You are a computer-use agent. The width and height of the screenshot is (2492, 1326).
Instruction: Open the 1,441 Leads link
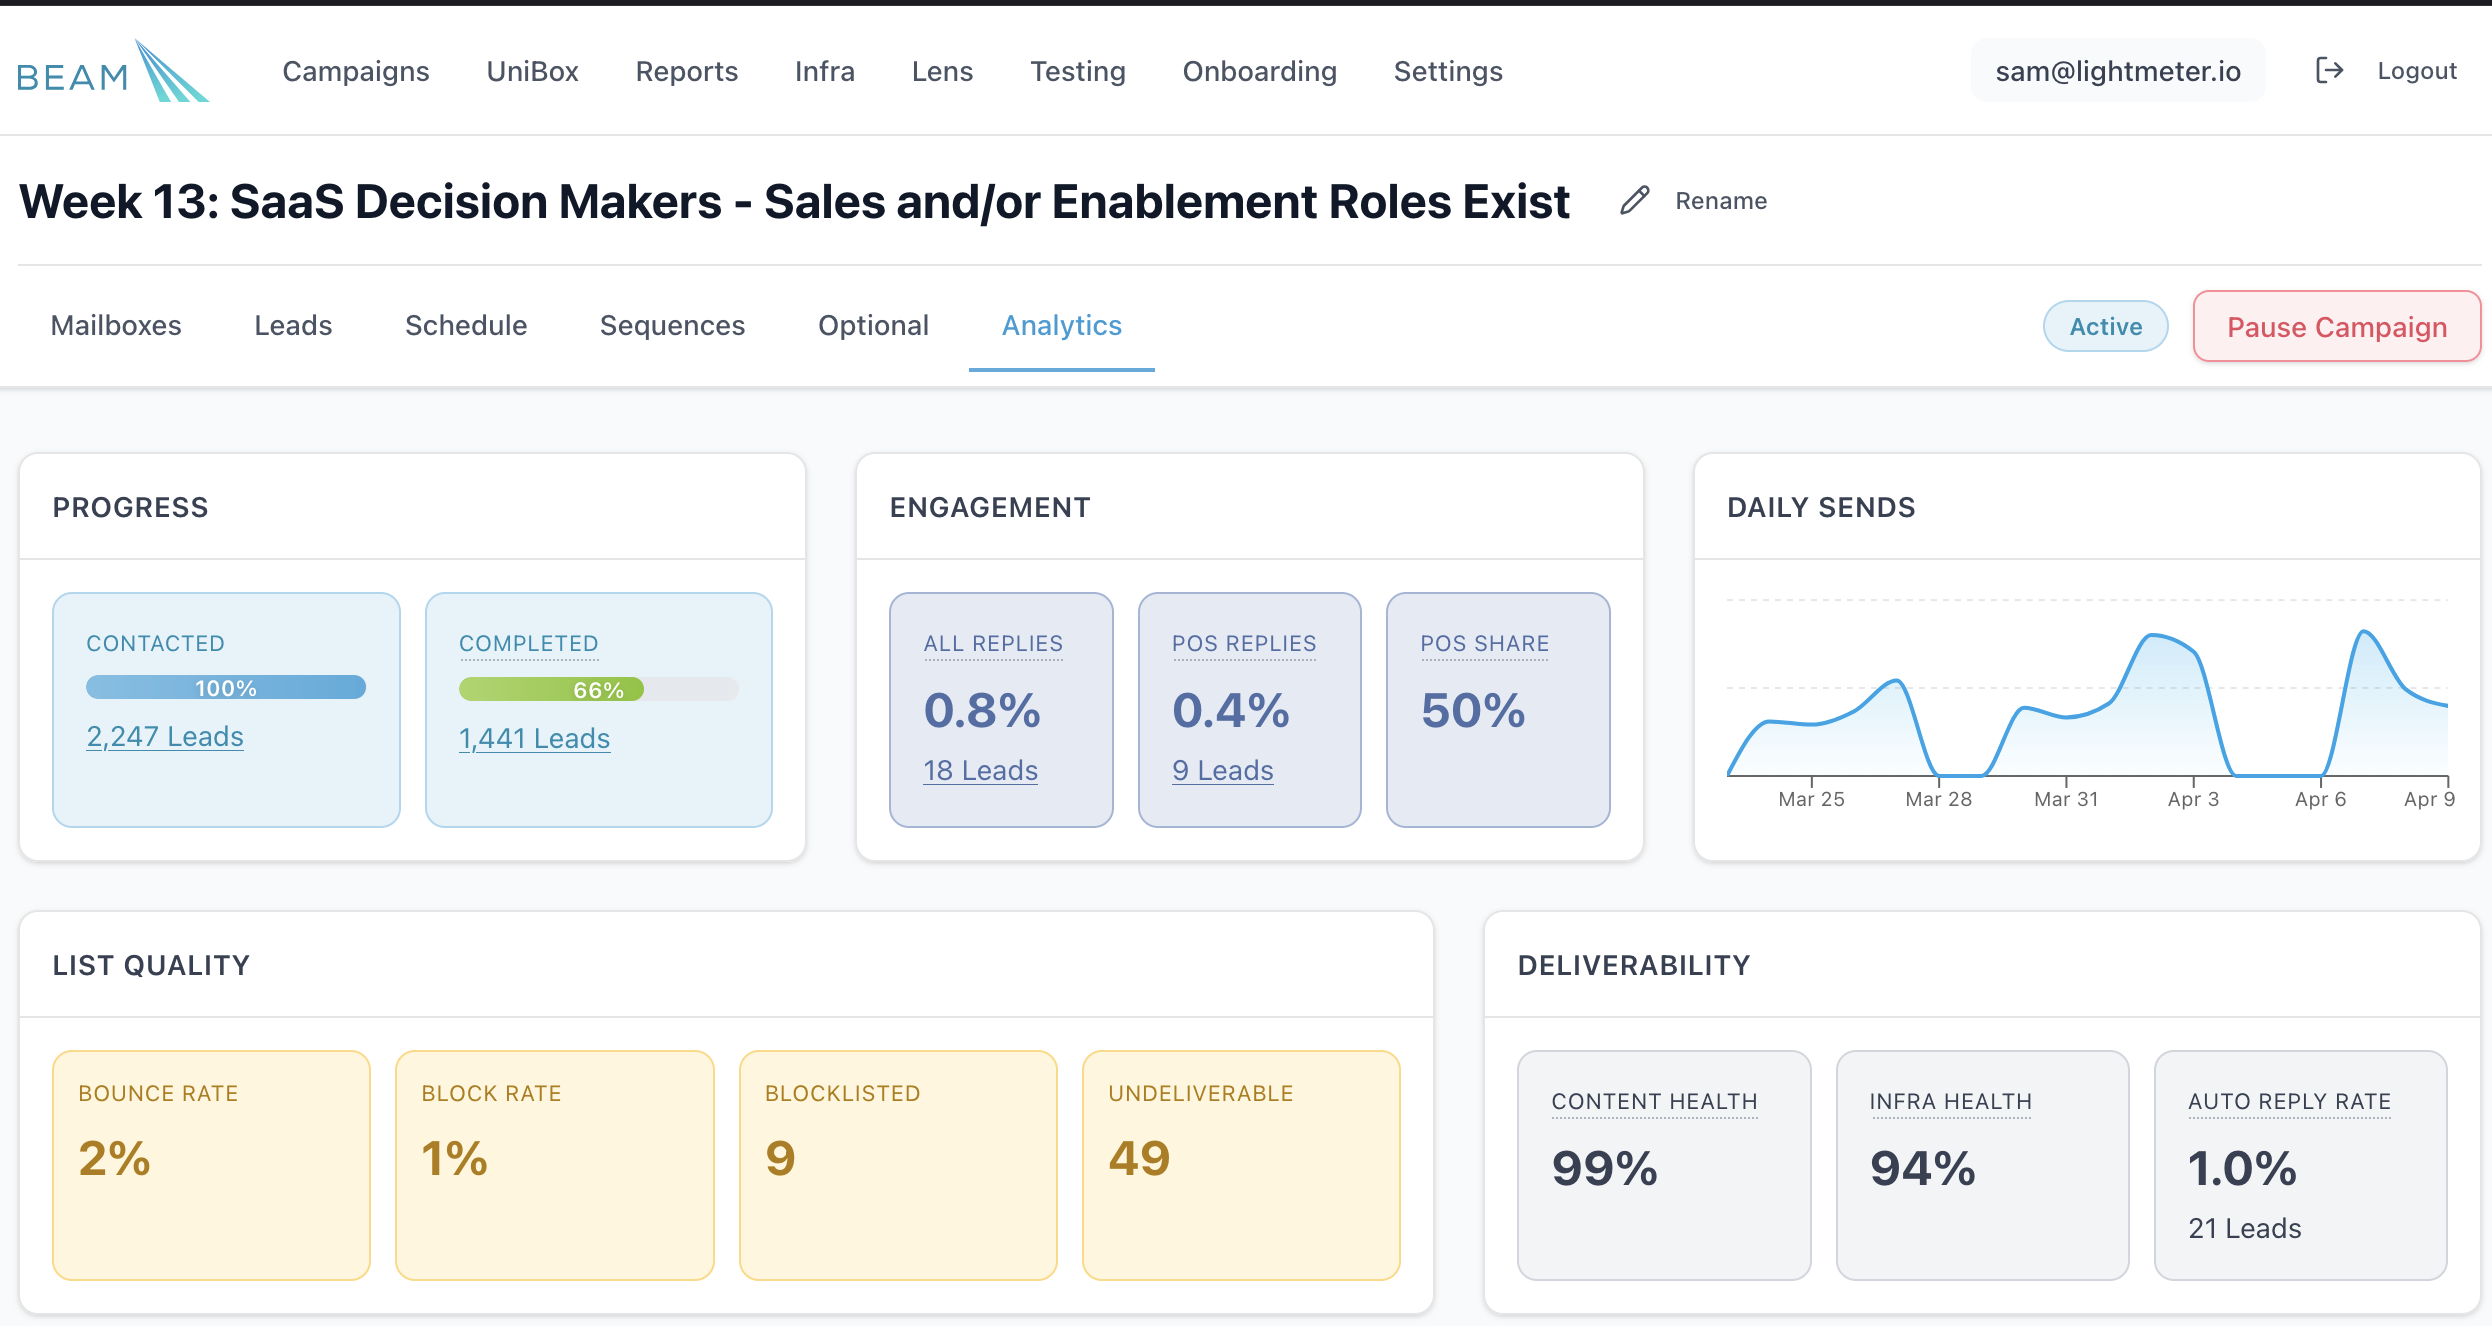(x=534, y=739)
